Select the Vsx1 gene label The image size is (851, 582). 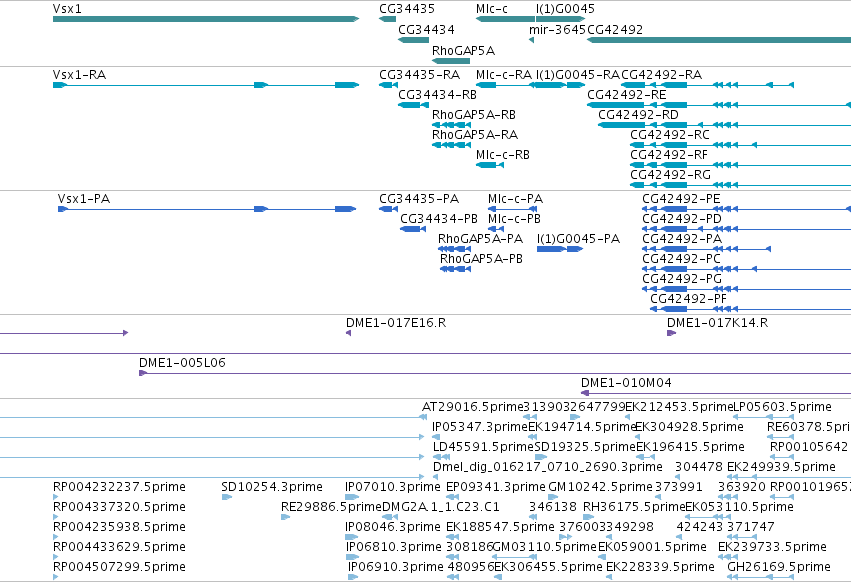click(67, 9)
